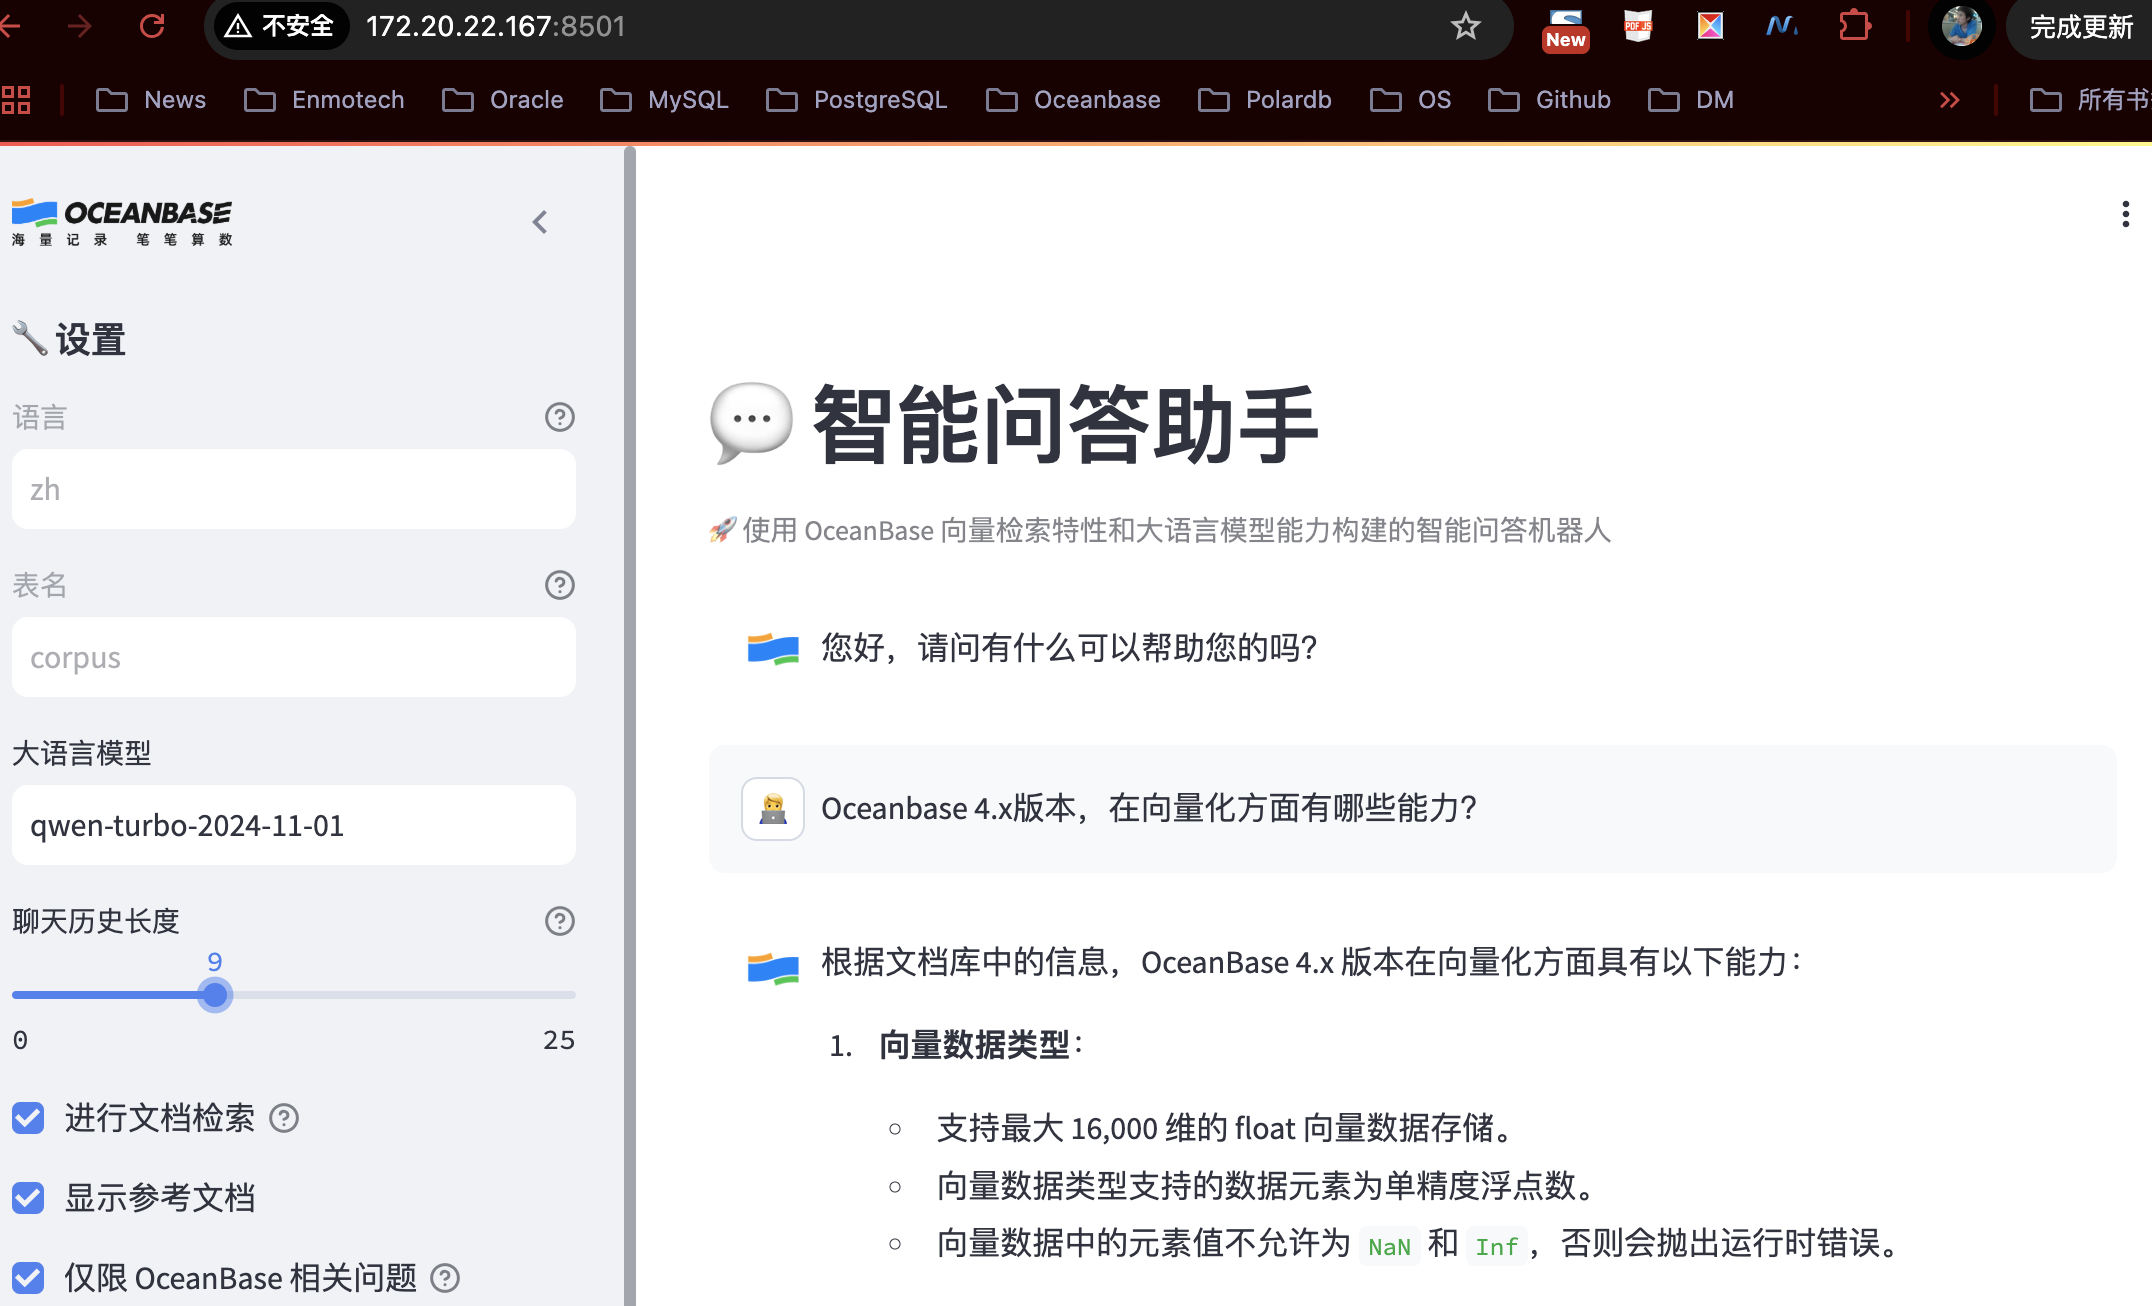Screen dimensions: 2152x1306
Task: Click help icon beside 表名 label
Action: [x=559, y=585]
